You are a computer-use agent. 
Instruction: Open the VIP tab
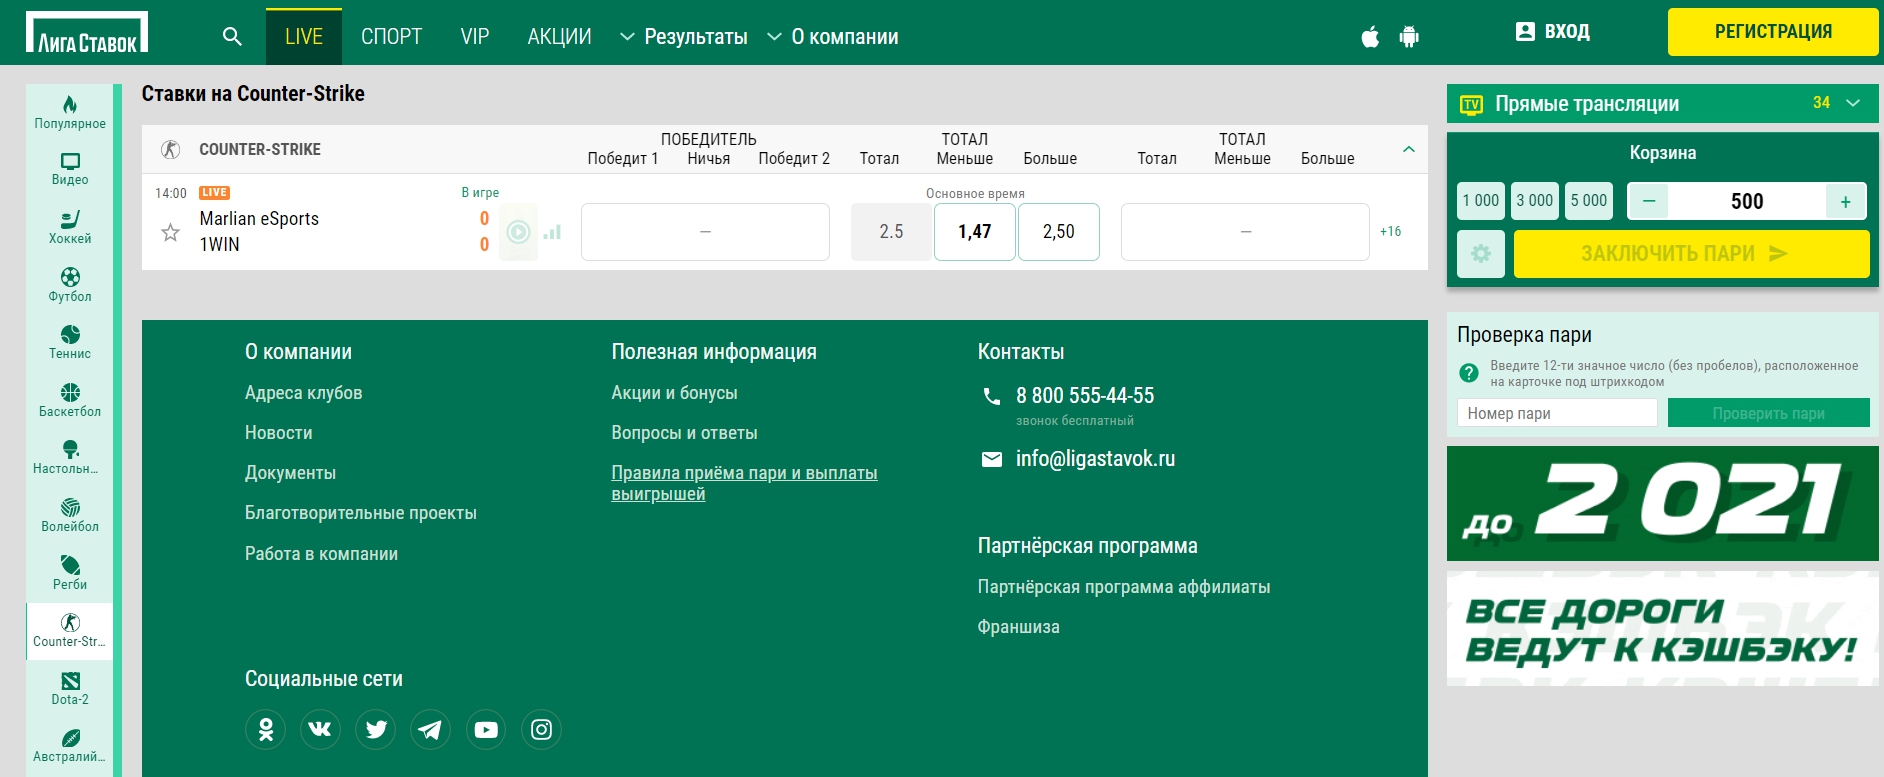coord(475,37)
